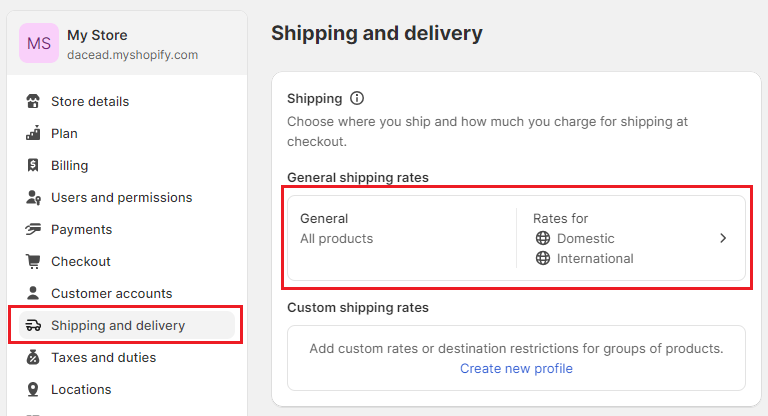Click the Billing receipt icon
Image resolution: width=768 pixels, height=416 pixels.
(33, 165)
